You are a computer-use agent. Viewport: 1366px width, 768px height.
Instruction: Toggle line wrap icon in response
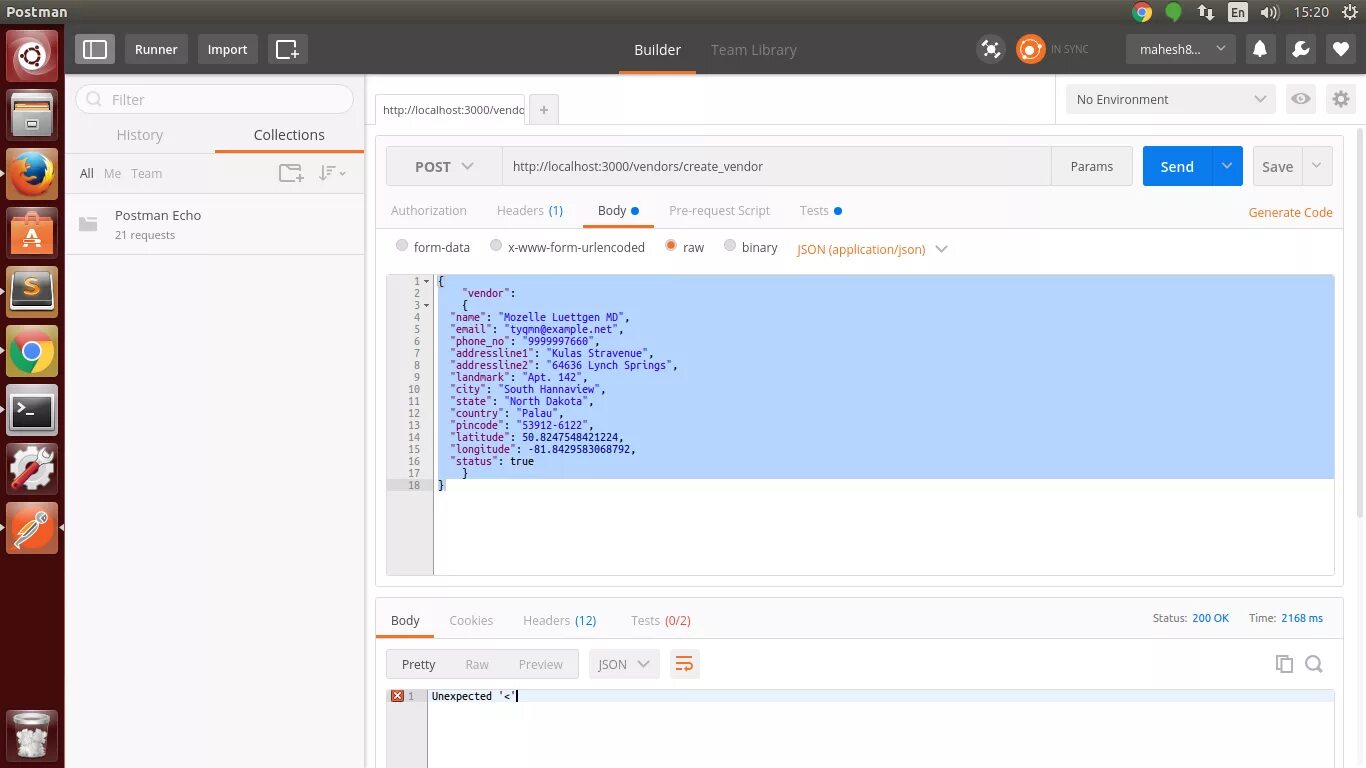pos(684,664)
